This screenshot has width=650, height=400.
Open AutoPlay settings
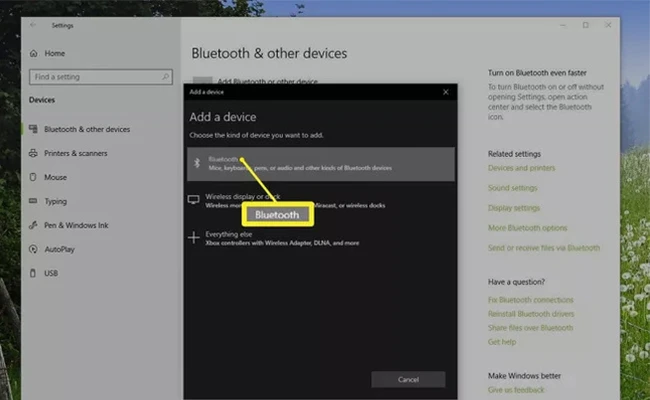pos(59,250)
